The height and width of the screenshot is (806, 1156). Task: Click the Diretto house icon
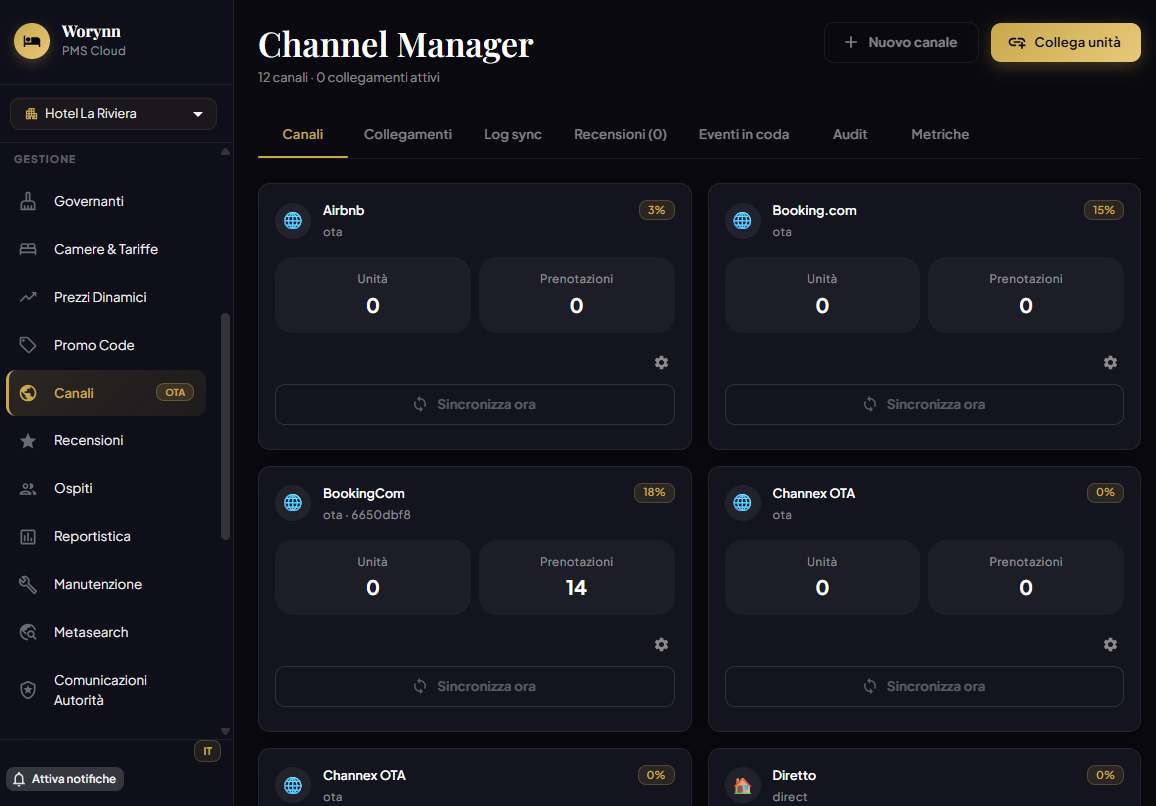coord(742,785)
